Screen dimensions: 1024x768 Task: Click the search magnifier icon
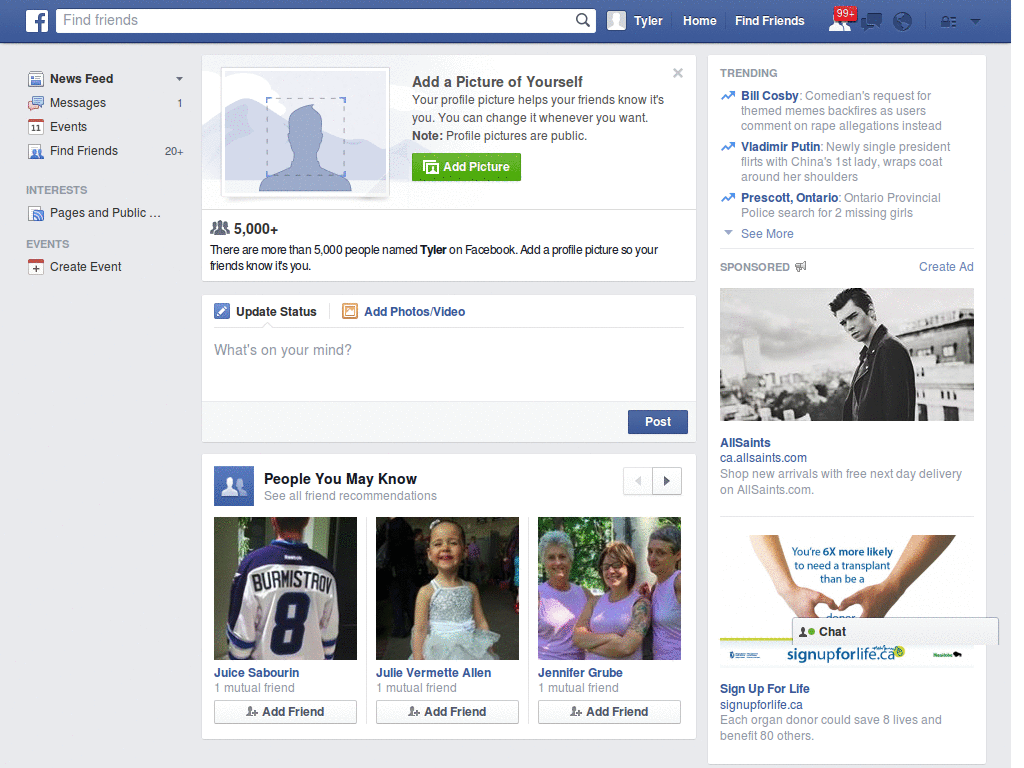pos(581,20)
